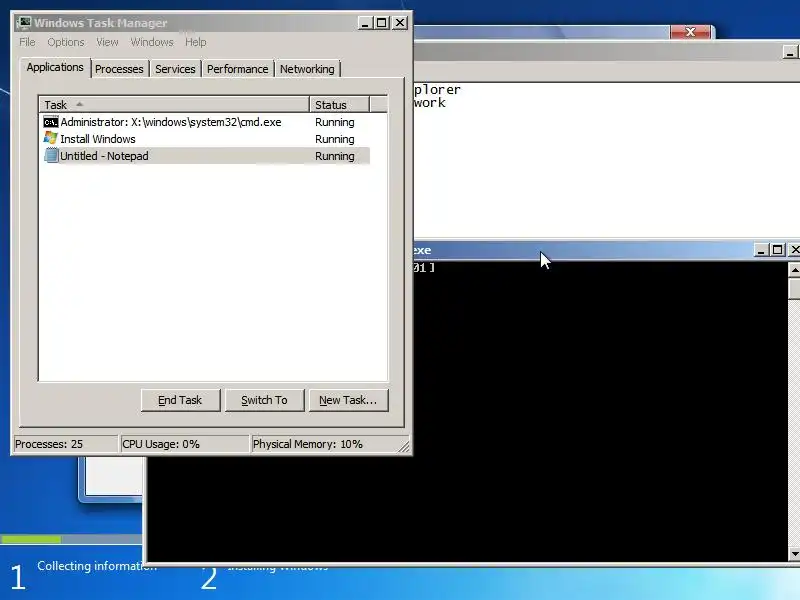Open the Help menu in Task Manager
This screenshot has height=600, width=800.
click(196, 42)
